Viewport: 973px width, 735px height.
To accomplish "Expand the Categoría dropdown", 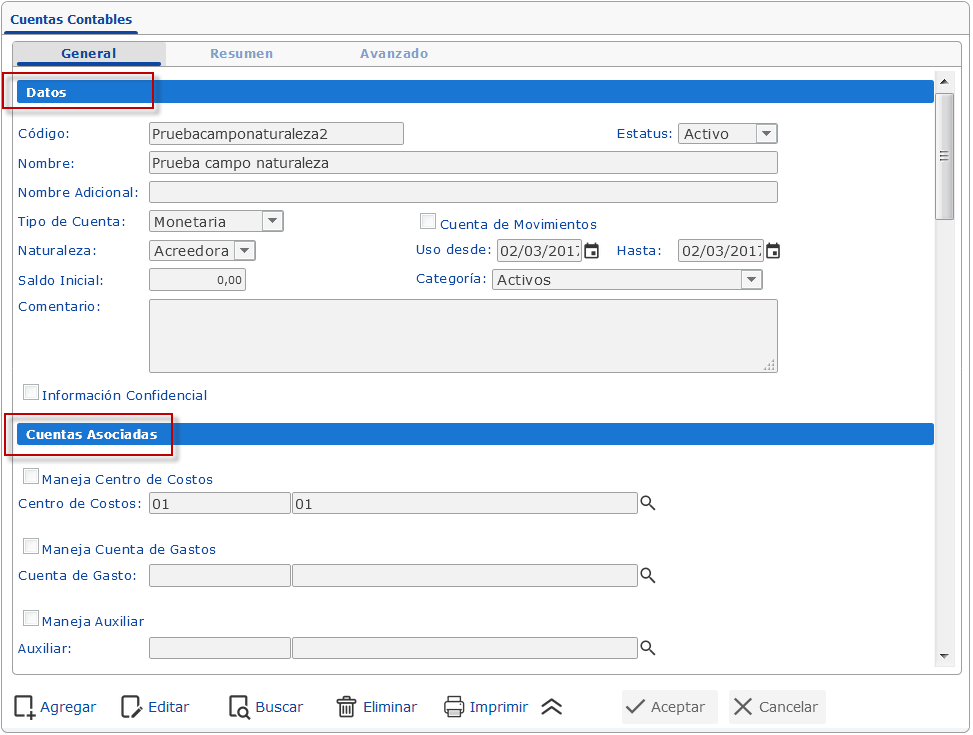I will [x=751, y=280].
